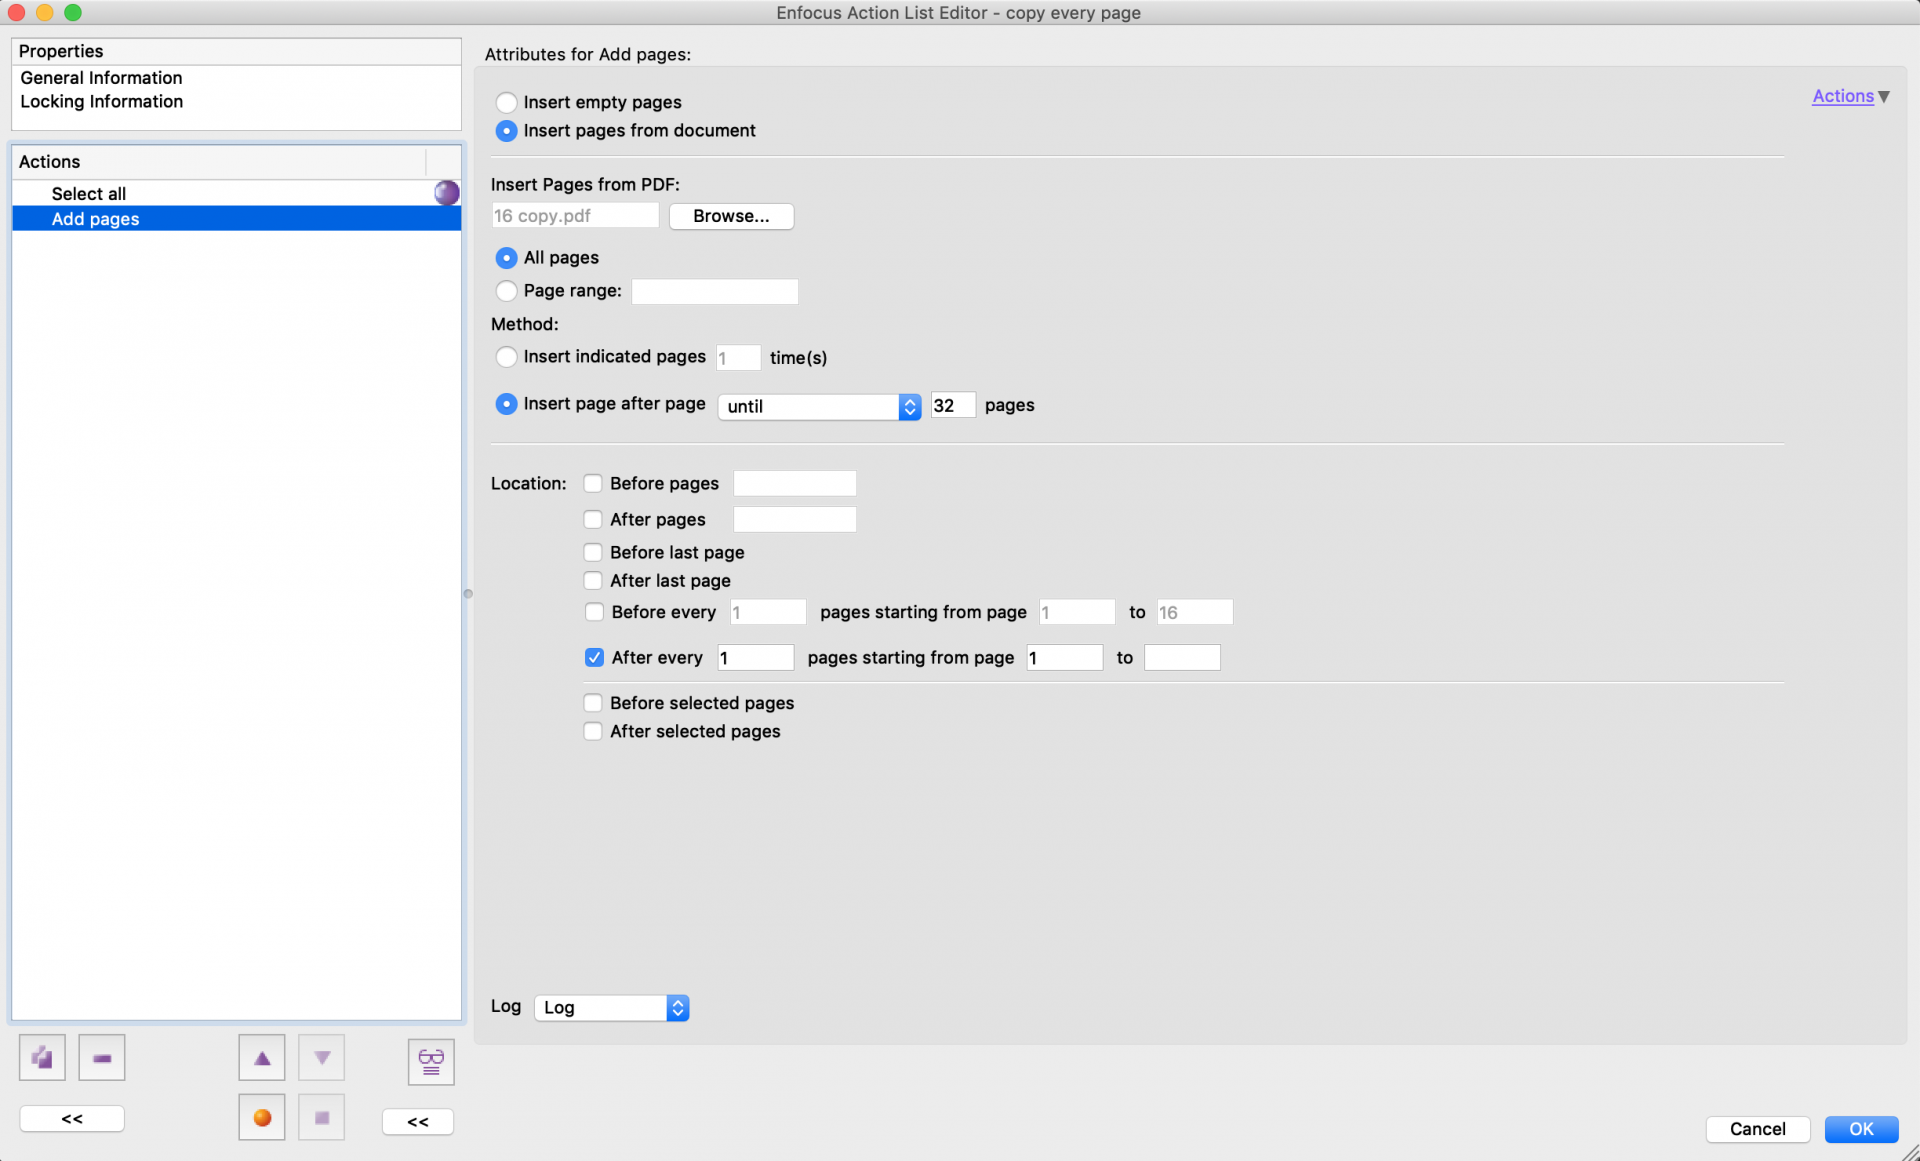Image resolution: width=1920 pixels, height=1161 pixels.
Task: Select Insert page after page method
Action: pos(507,404)
